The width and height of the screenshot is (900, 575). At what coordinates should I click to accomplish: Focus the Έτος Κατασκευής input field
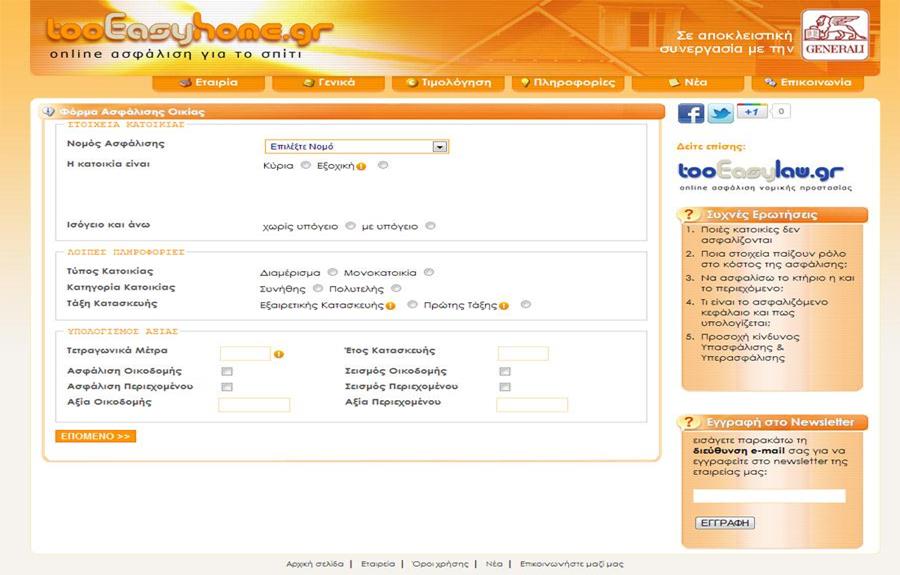click(523, 353)
